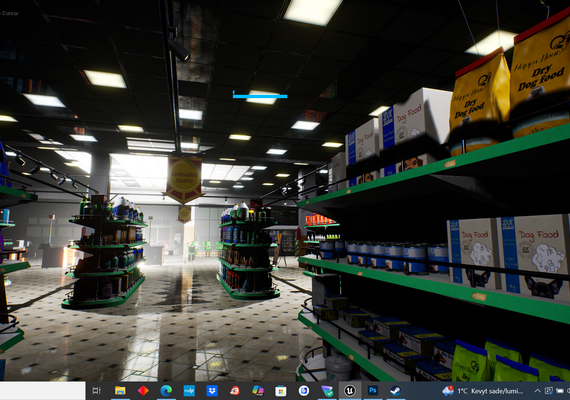Open the Steam taskbar icon
The width and height of the screenshot is (570, 400).
[396, 391]
